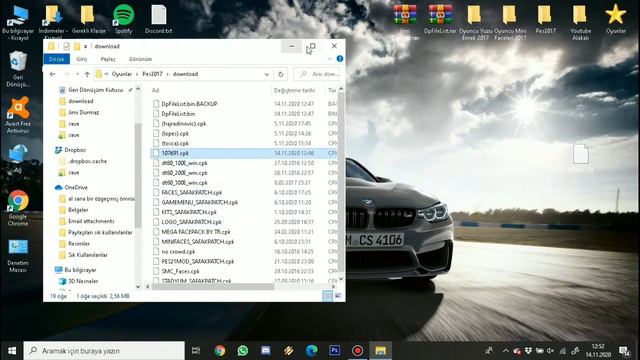Click the taskbar clock showing 12:52
640x360 pixels.
coord(598,351)
